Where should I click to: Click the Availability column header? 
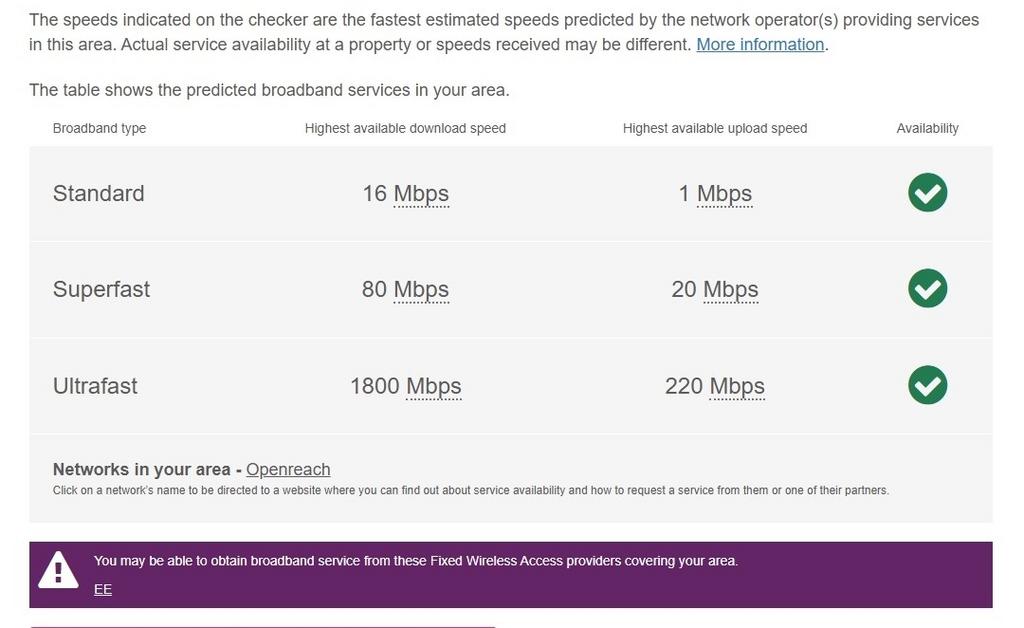click(x=927, y=128)
